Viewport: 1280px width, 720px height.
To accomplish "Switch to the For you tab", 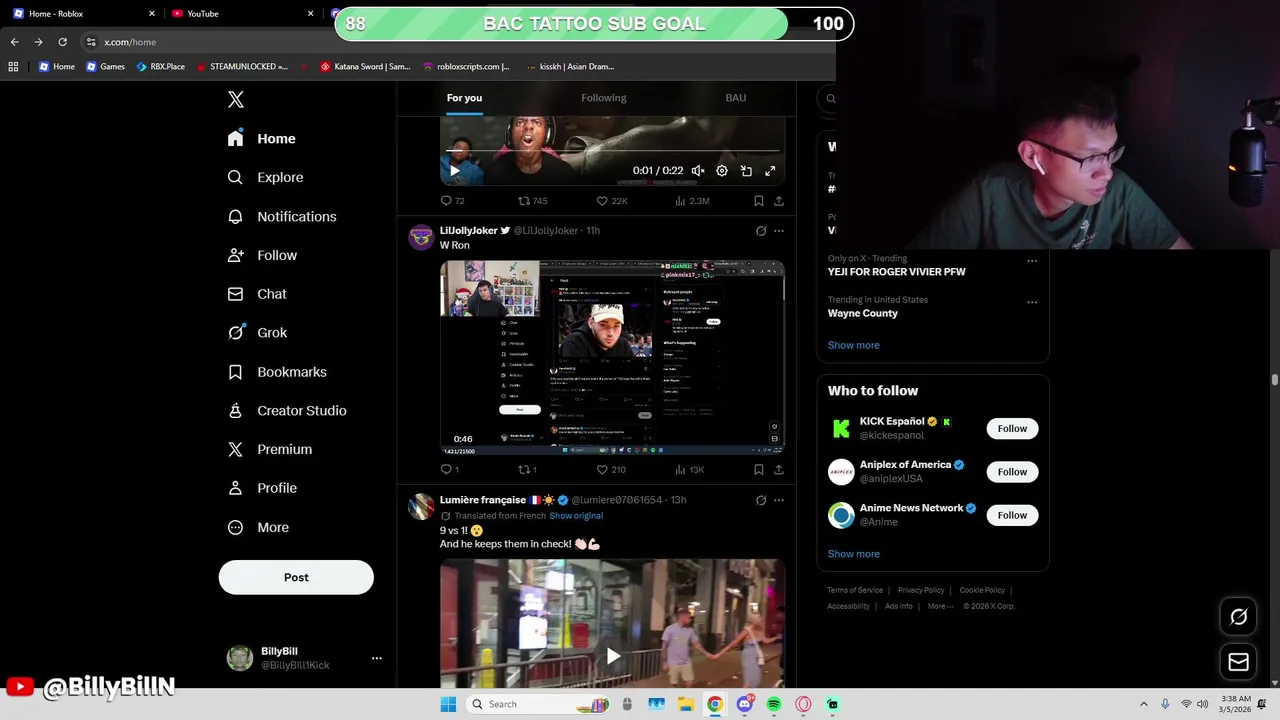I will coord(464,98).
